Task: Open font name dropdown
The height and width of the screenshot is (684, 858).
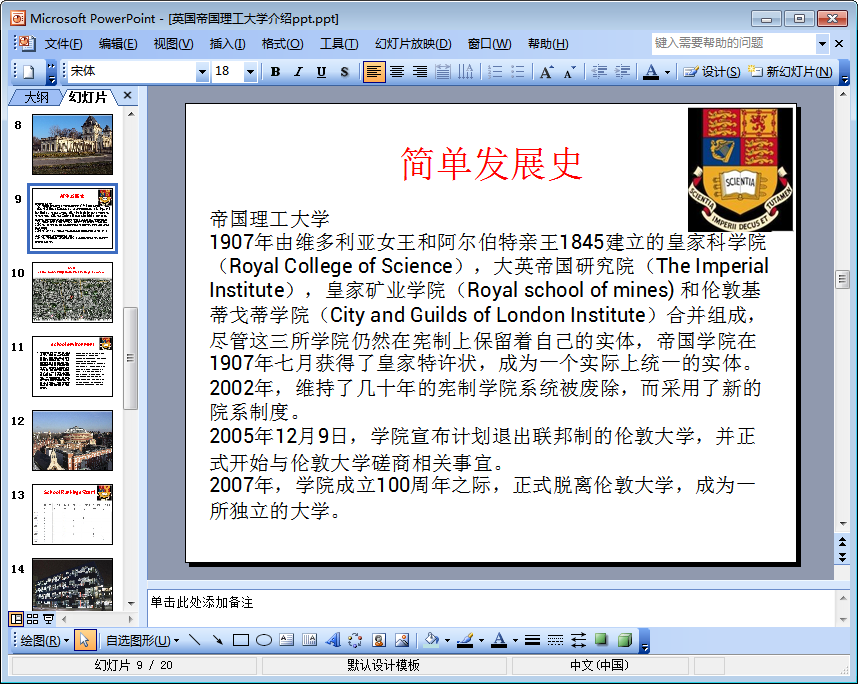Action: tap(202, 72)
